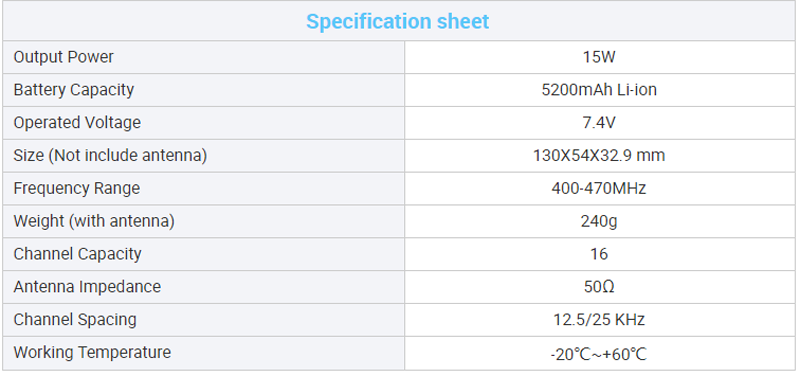Click the 15W value cell
Screen dimensions: 800x376
pos(599,57)
